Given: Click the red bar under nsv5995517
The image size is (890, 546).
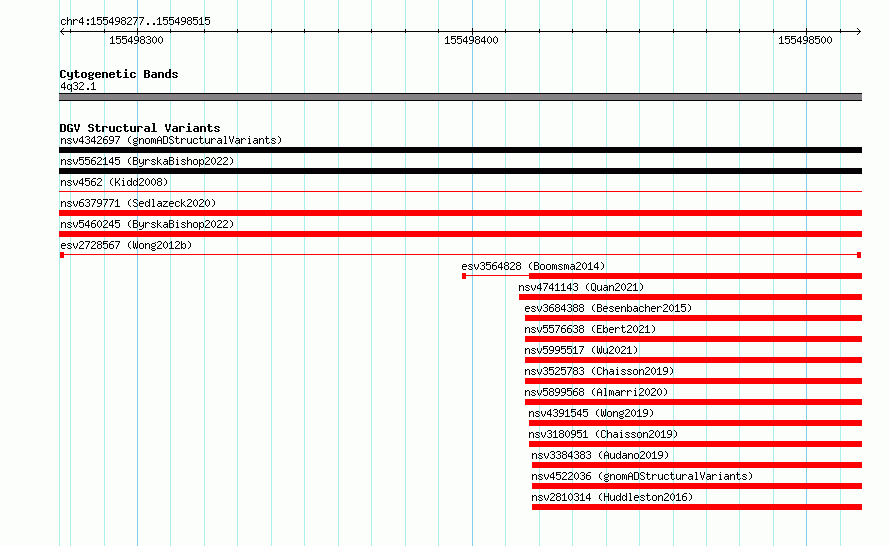Looking at the screenshot, I should click(694, 360).
